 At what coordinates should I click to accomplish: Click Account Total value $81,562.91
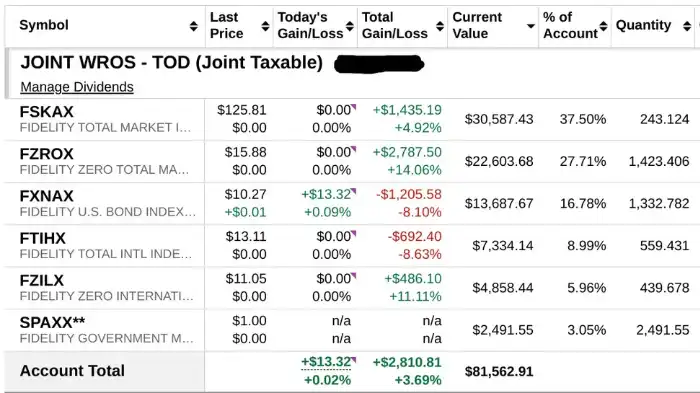tap(499, 372)
